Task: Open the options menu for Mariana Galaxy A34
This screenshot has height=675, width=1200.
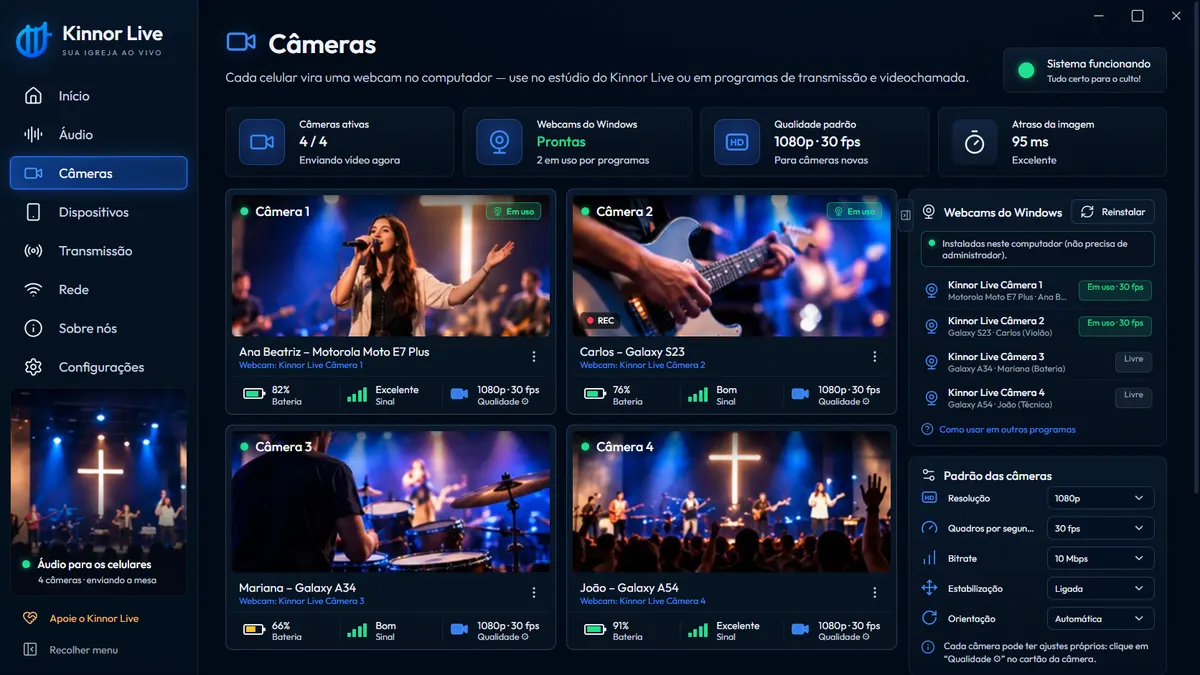Action: pos(534,593)
